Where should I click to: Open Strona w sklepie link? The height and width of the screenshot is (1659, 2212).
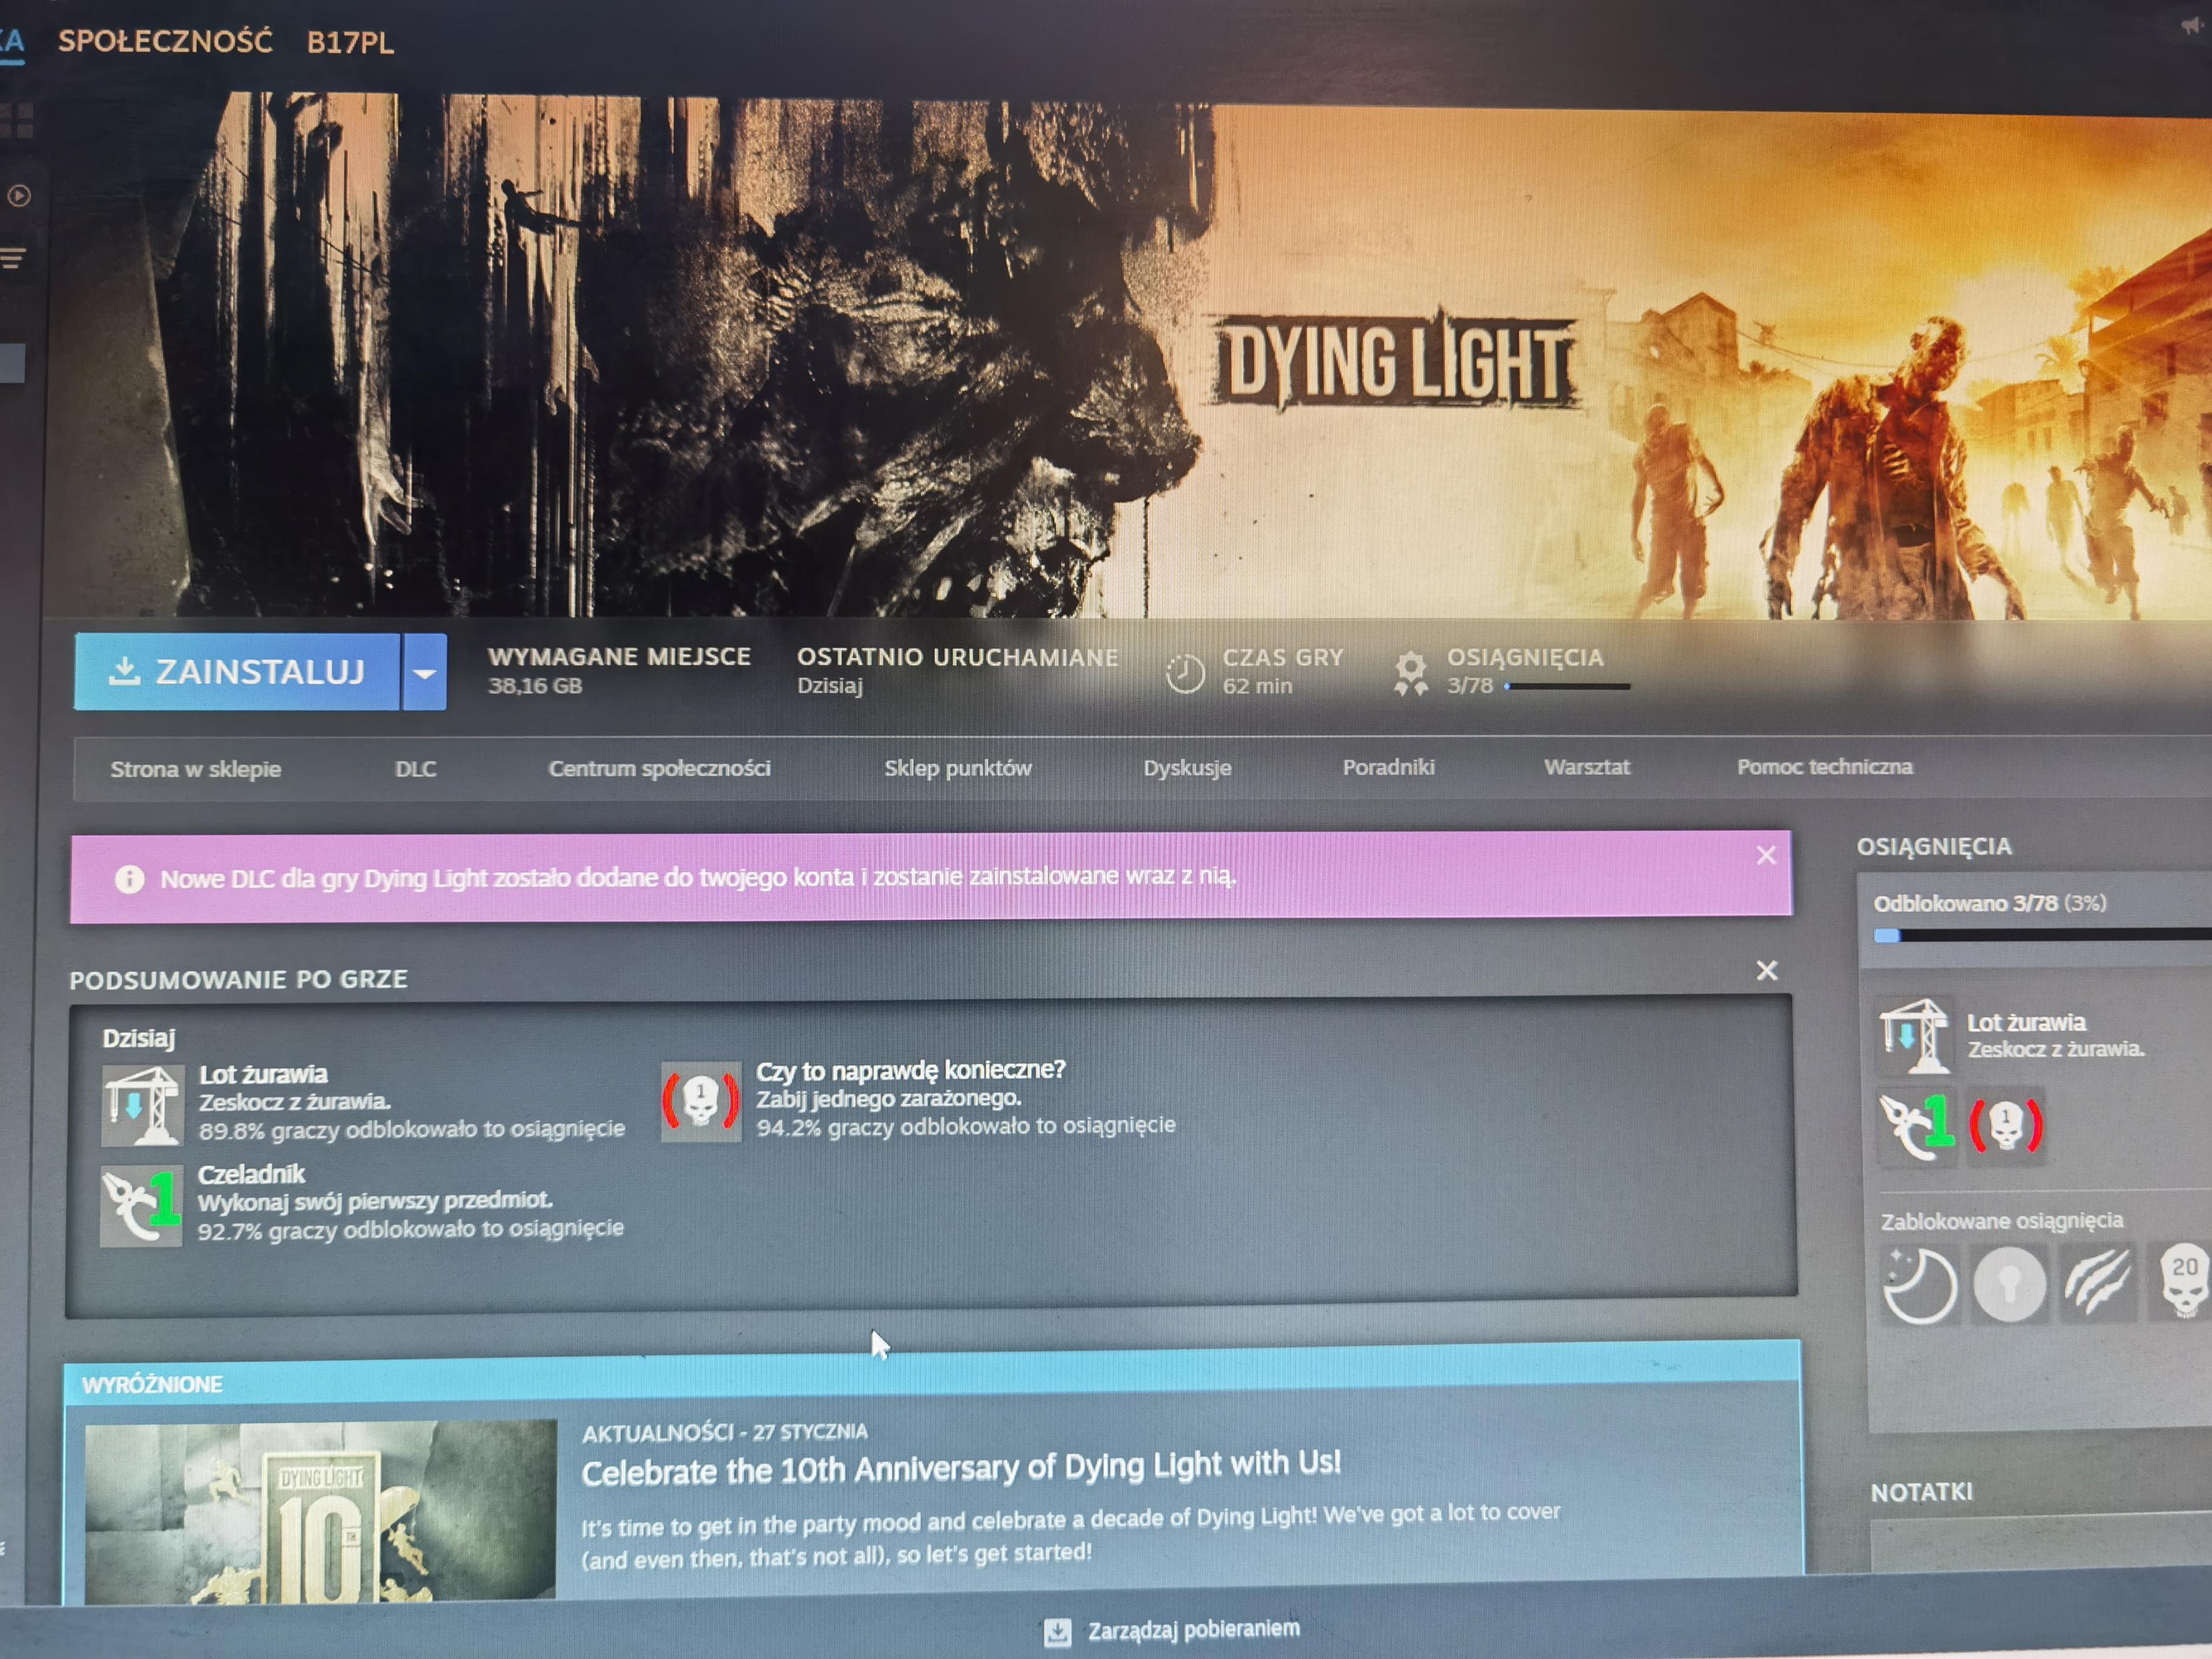[x=195, y=769]
